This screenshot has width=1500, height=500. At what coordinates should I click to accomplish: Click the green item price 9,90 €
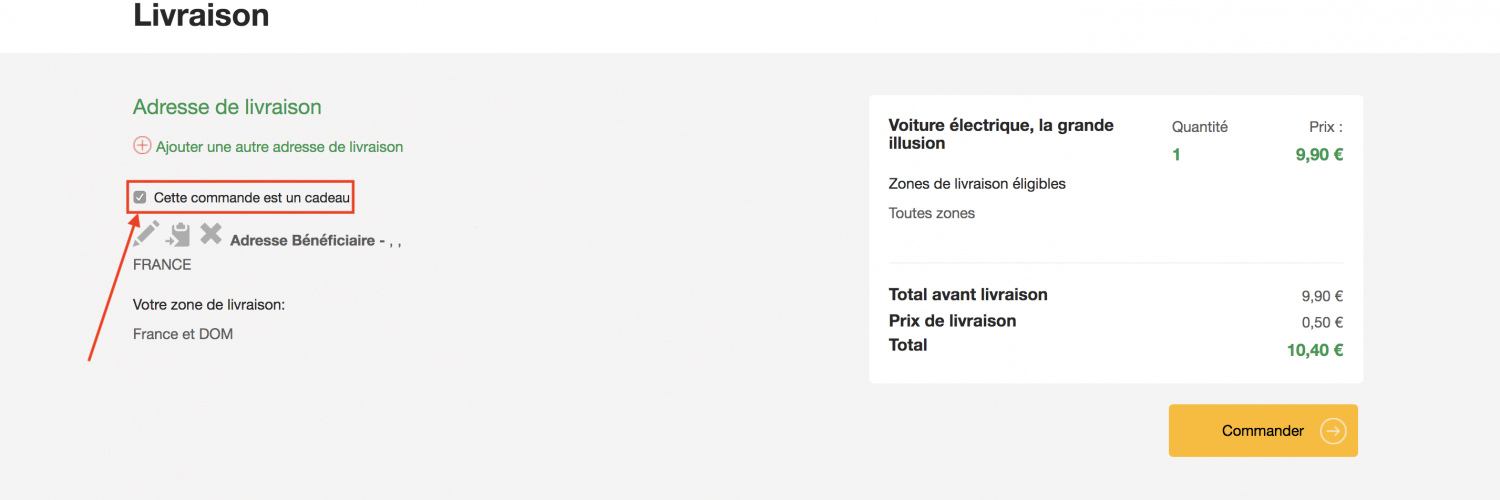tap(1319, 155)
